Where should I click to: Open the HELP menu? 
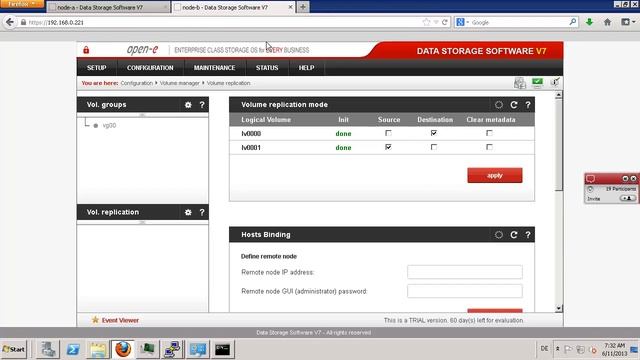point(306,68)
